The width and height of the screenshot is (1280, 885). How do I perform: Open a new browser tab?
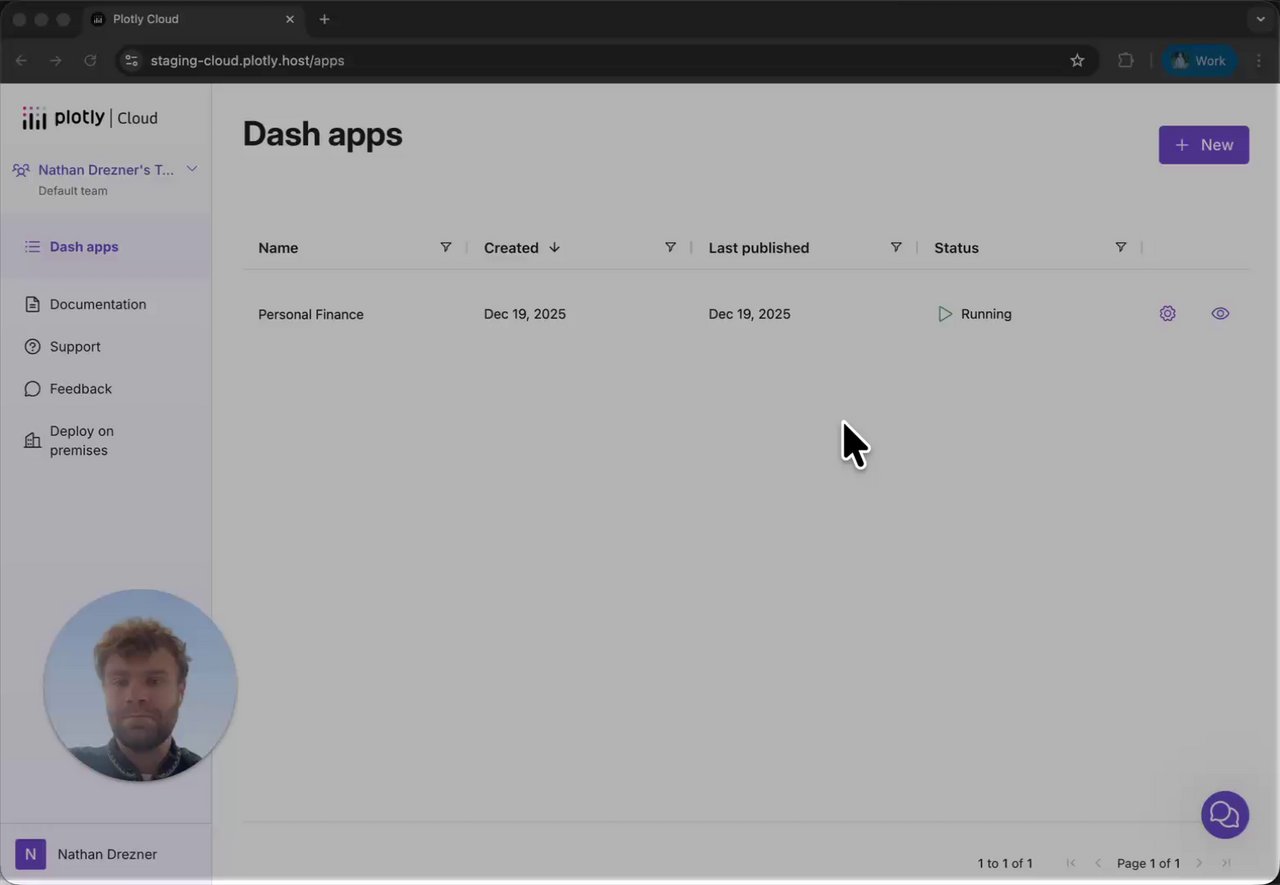324,19
